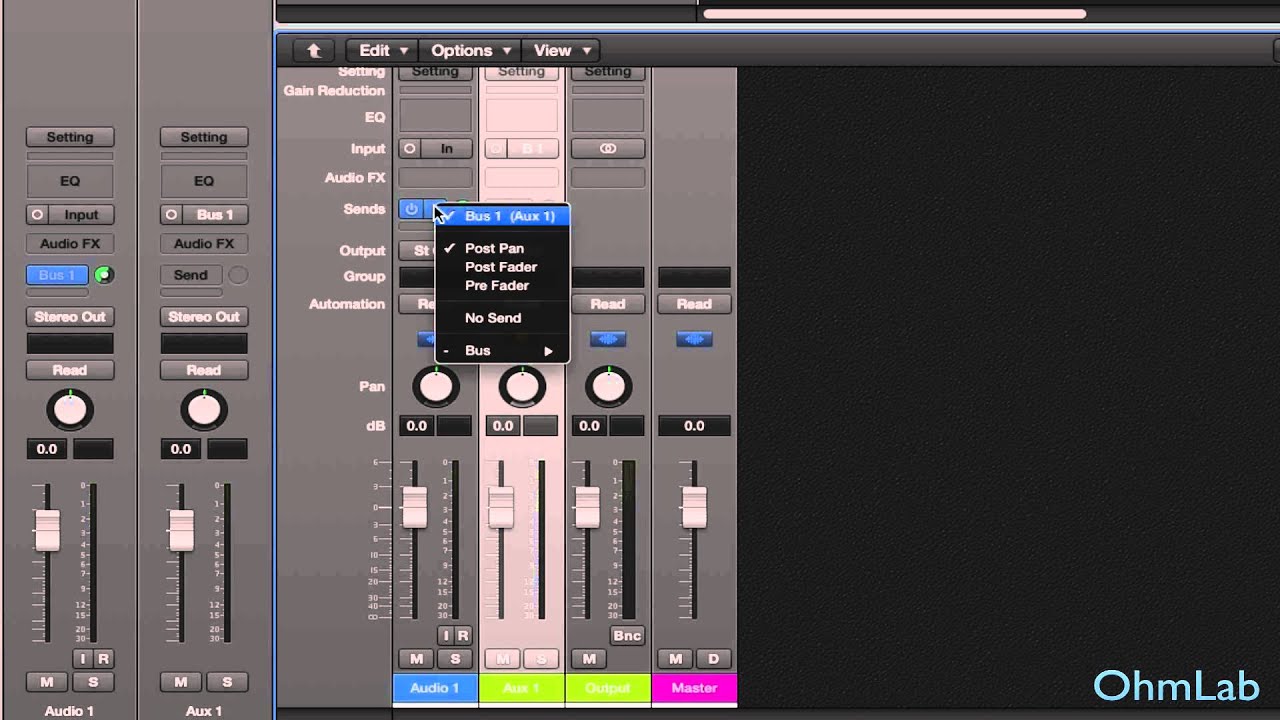Image resolution: width=1280 pixels, height=720 pixels.
Task: Mute the Master channel strip
Action: point(676,659)
